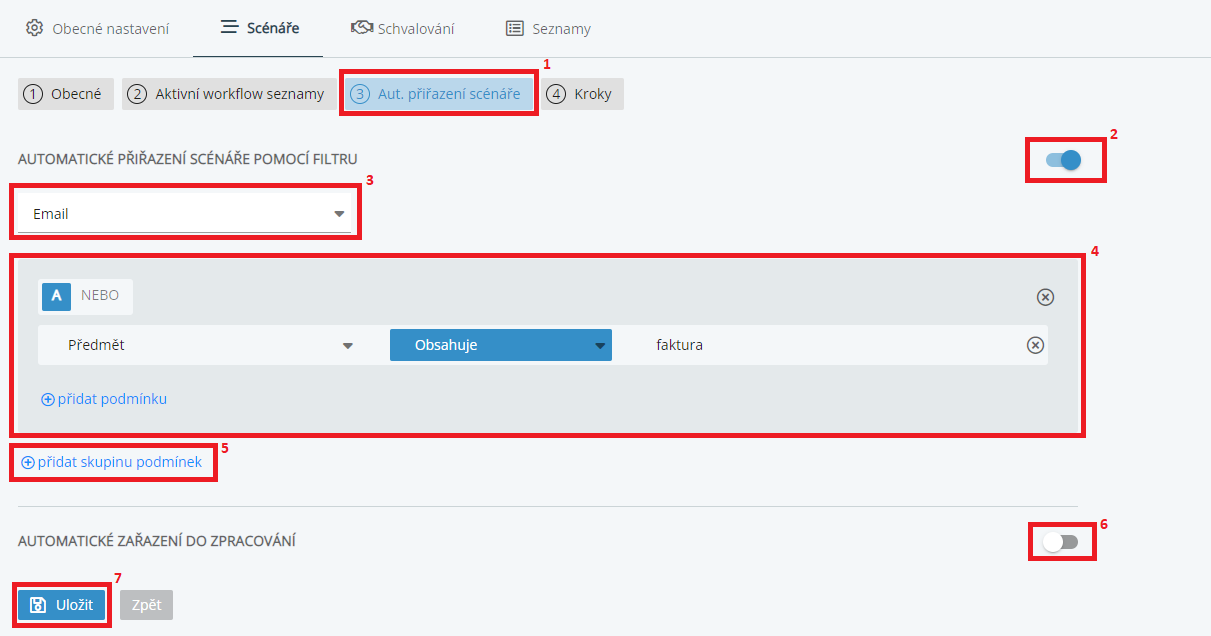The width and height of the screenshot is (1211, 636).
Task: Click the plus icon beside přidat podmínku
Action: tap(47, 399)
